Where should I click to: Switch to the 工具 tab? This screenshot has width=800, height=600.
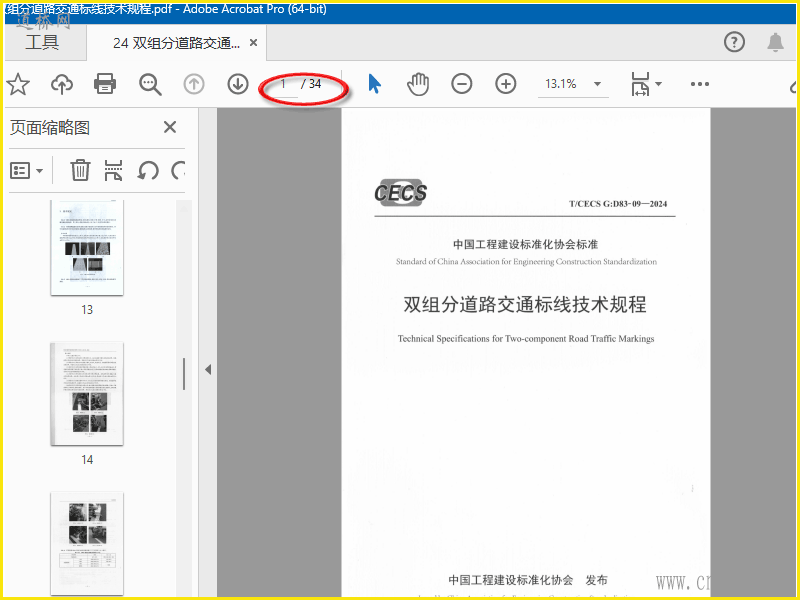pyautogui.click(x=42, y=42)
